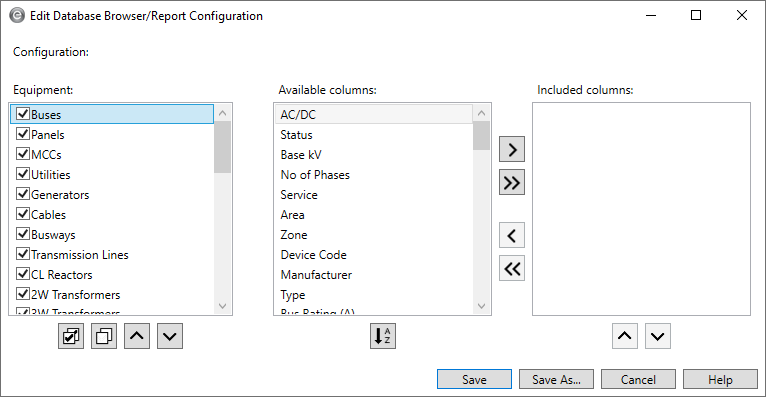Add selected column with single right arrow
The image size is (766, 397).
(x=512, y=149)
